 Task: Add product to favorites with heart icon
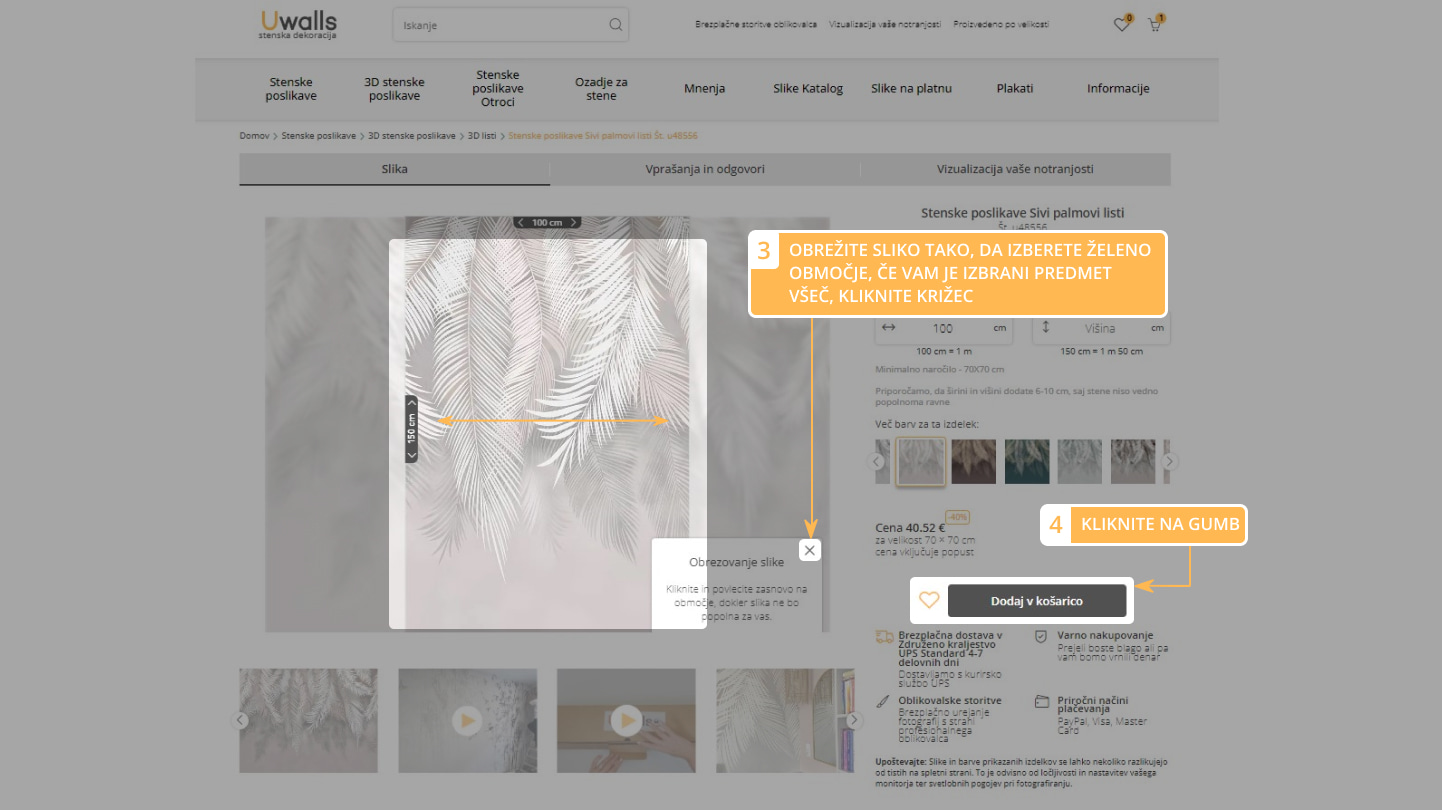[929, 600]
